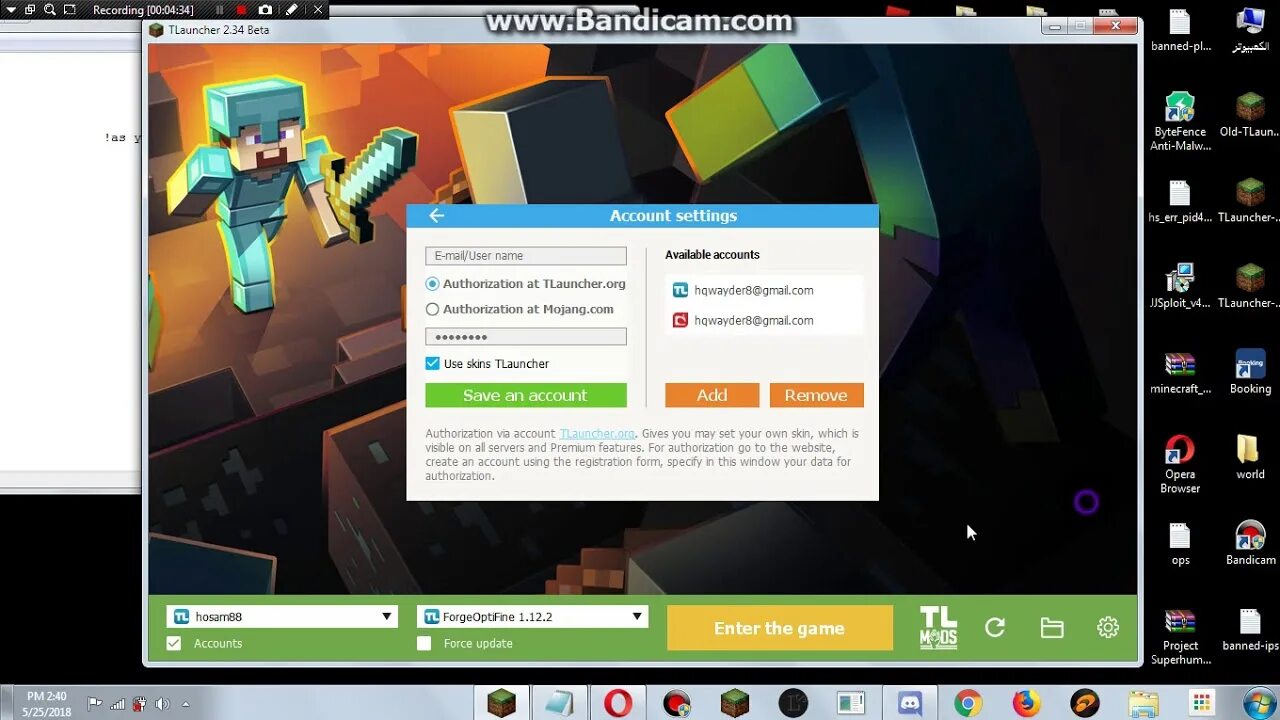Select the Project Superhuman archive icon
This screenshot has height=720, width=1280.
click(x=1180, y=636)
